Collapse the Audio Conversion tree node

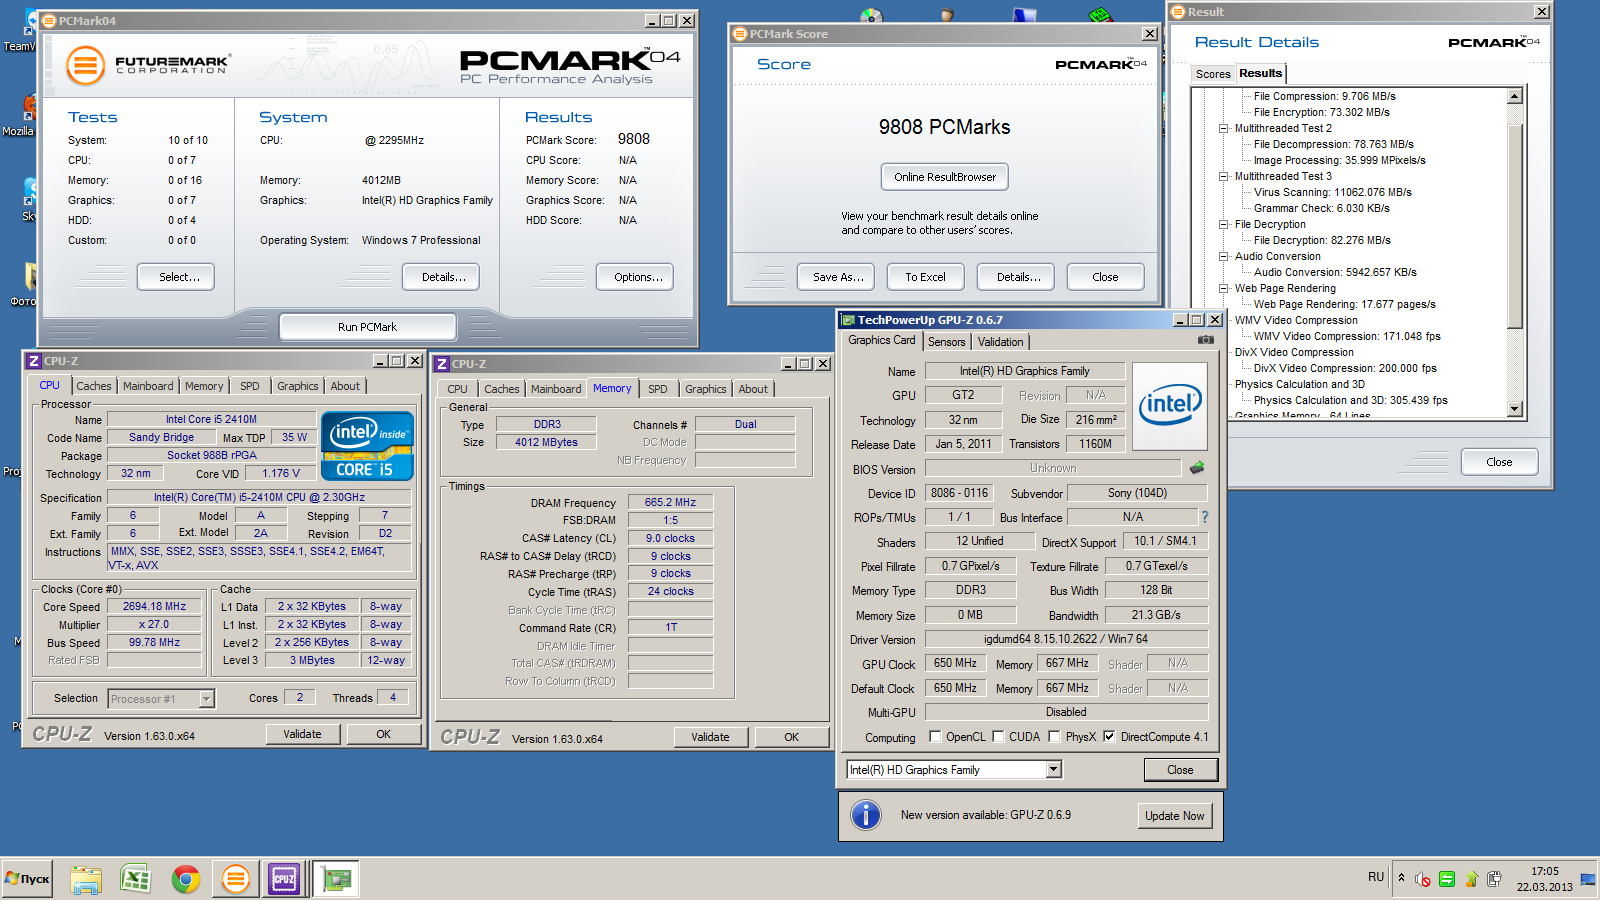pos(1223,256)
